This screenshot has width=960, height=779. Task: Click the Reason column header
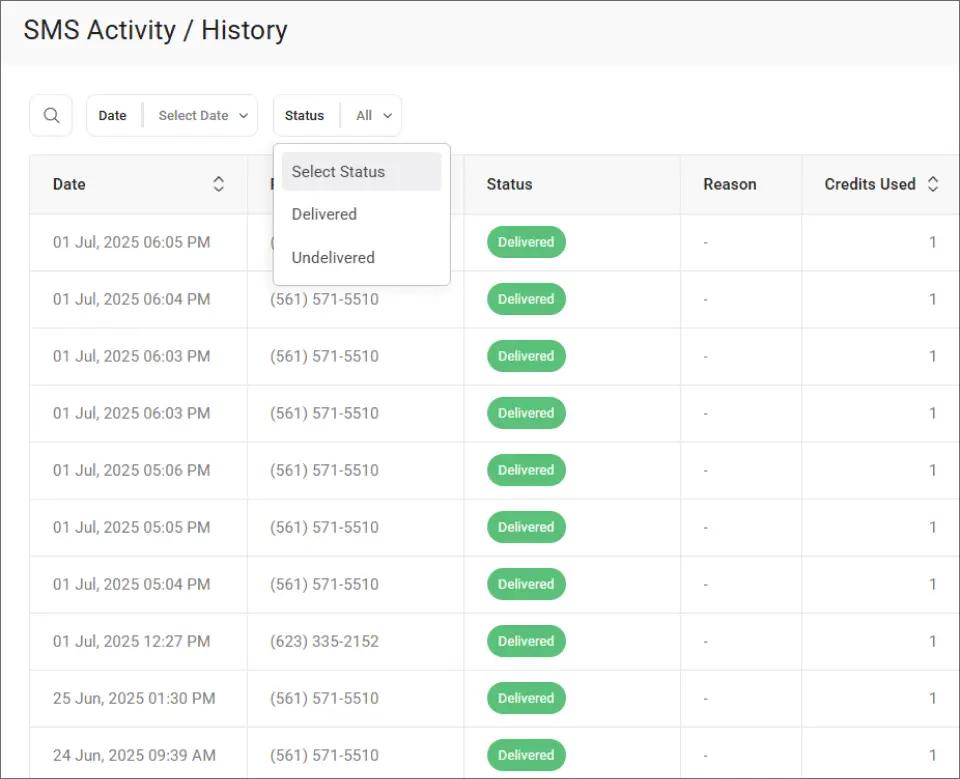(729, 184)
